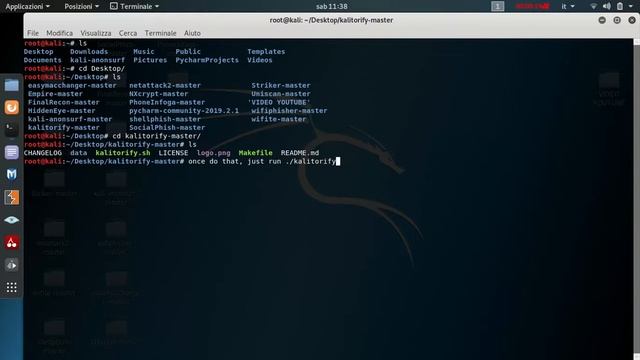Click 'wifite-master' in the listing
Image resolution: width=640 pixels, height=360 pixels.
pyautogui.click(x=278, y=119)
